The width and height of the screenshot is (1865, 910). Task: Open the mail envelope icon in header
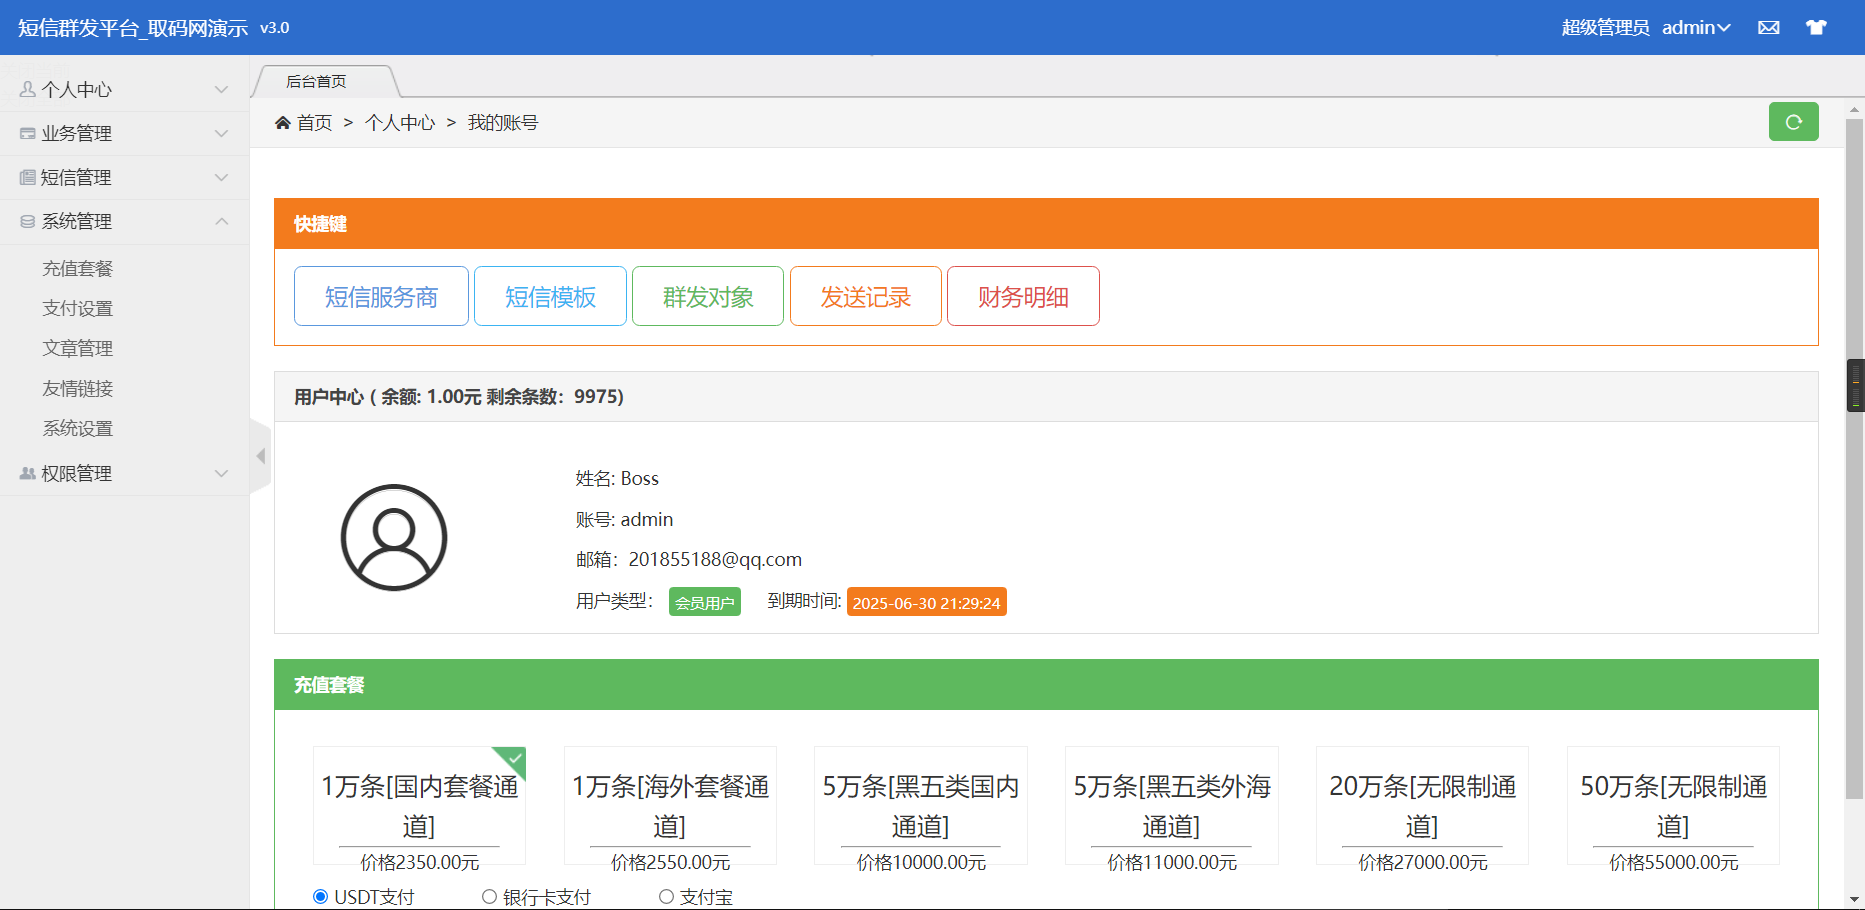pyautogui.click(x=1768, y=28)
